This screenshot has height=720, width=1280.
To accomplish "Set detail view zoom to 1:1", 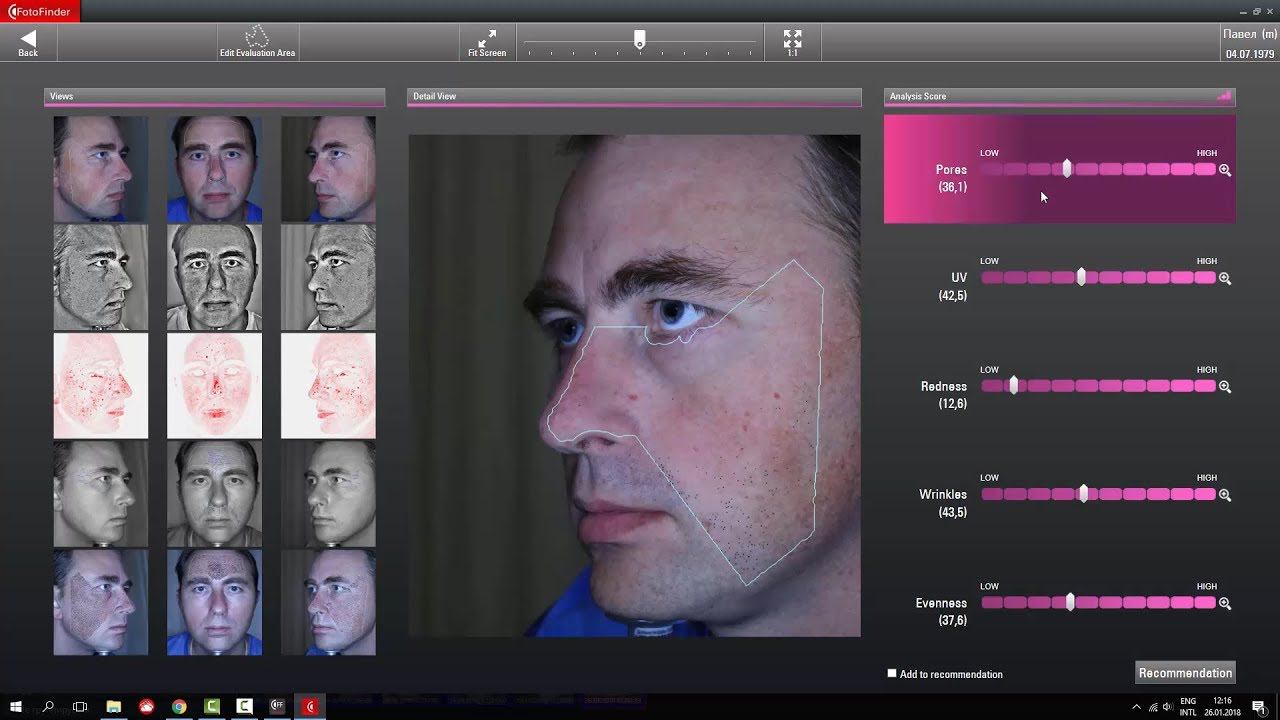I will [x=792, y=42].
